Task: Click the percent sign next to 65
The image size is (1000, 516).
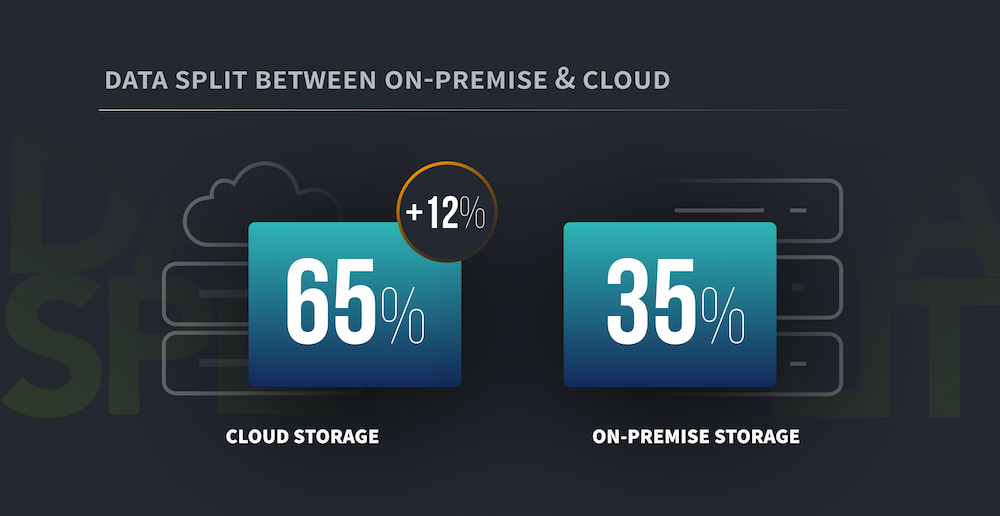Action: (x=403, y=316)
